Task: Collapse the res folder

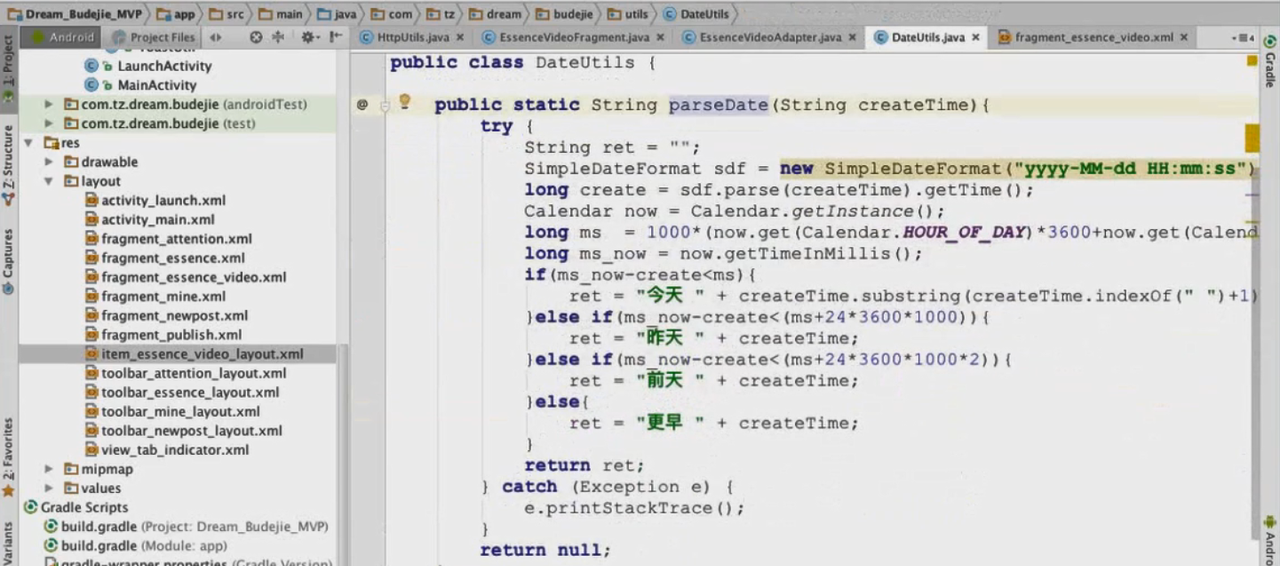Action: pos(29,143)
